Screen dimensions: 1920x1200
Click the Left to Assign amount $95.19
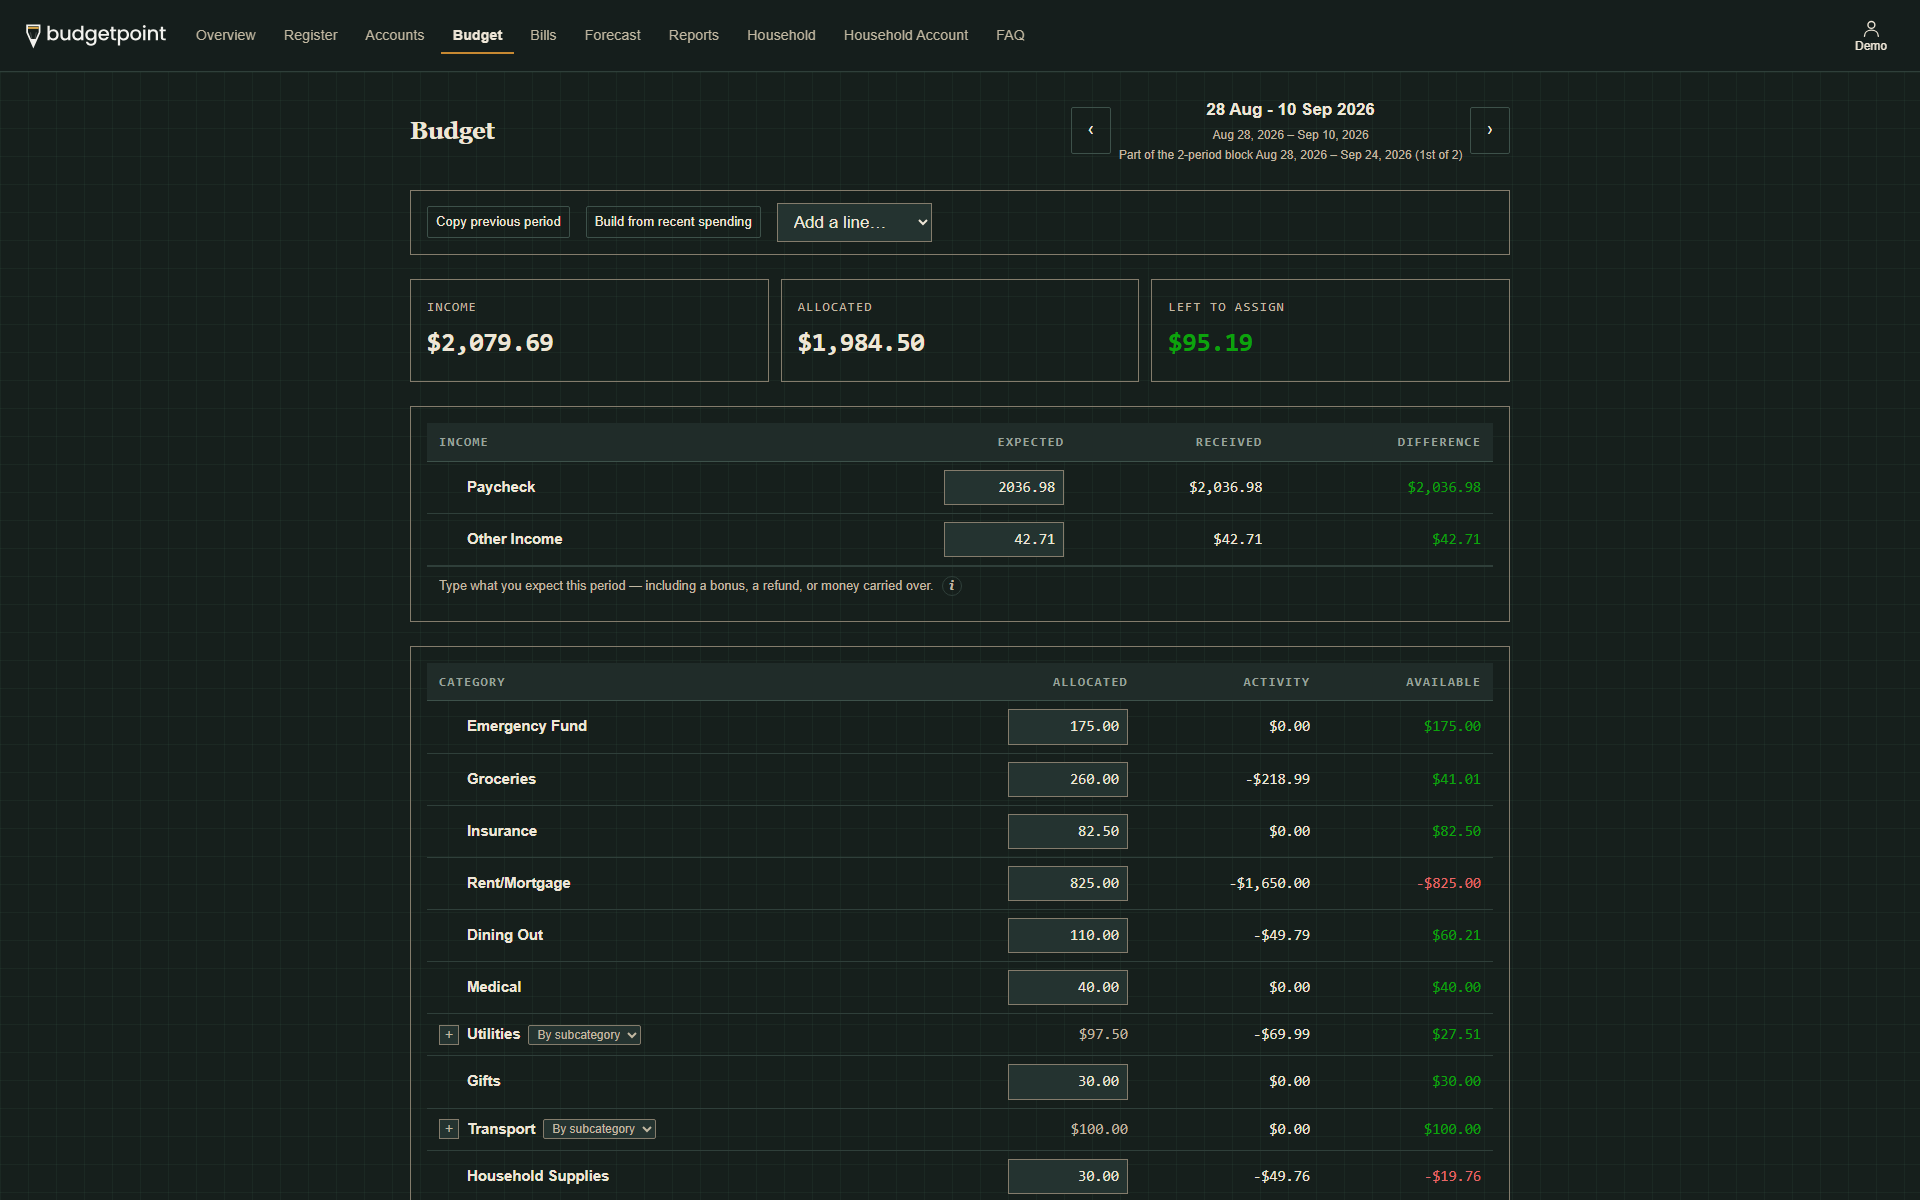(1210, 343)
